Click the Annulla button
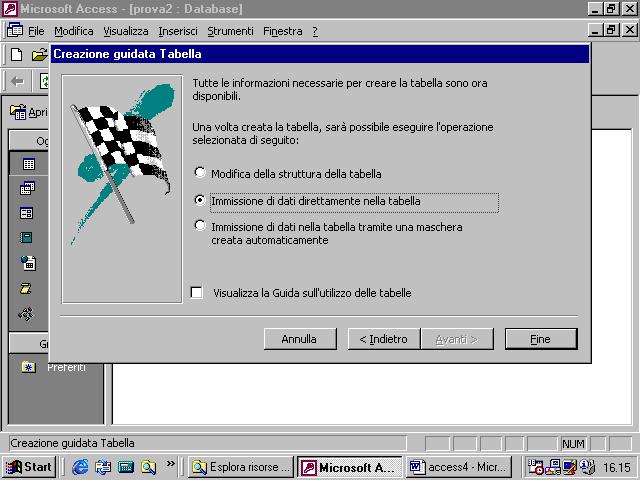Viewport: 640px width, 480px height. (x=300, y=339)
